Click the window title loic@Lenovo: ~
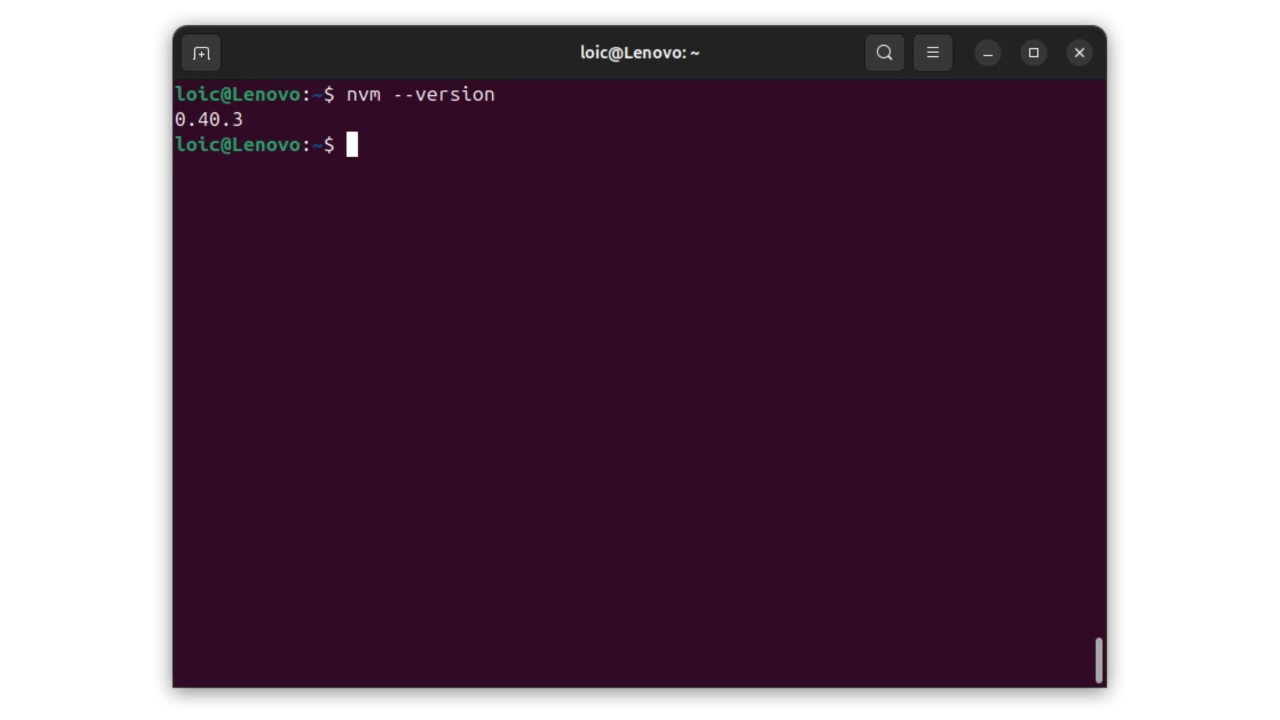 click(x=639, y=53)
